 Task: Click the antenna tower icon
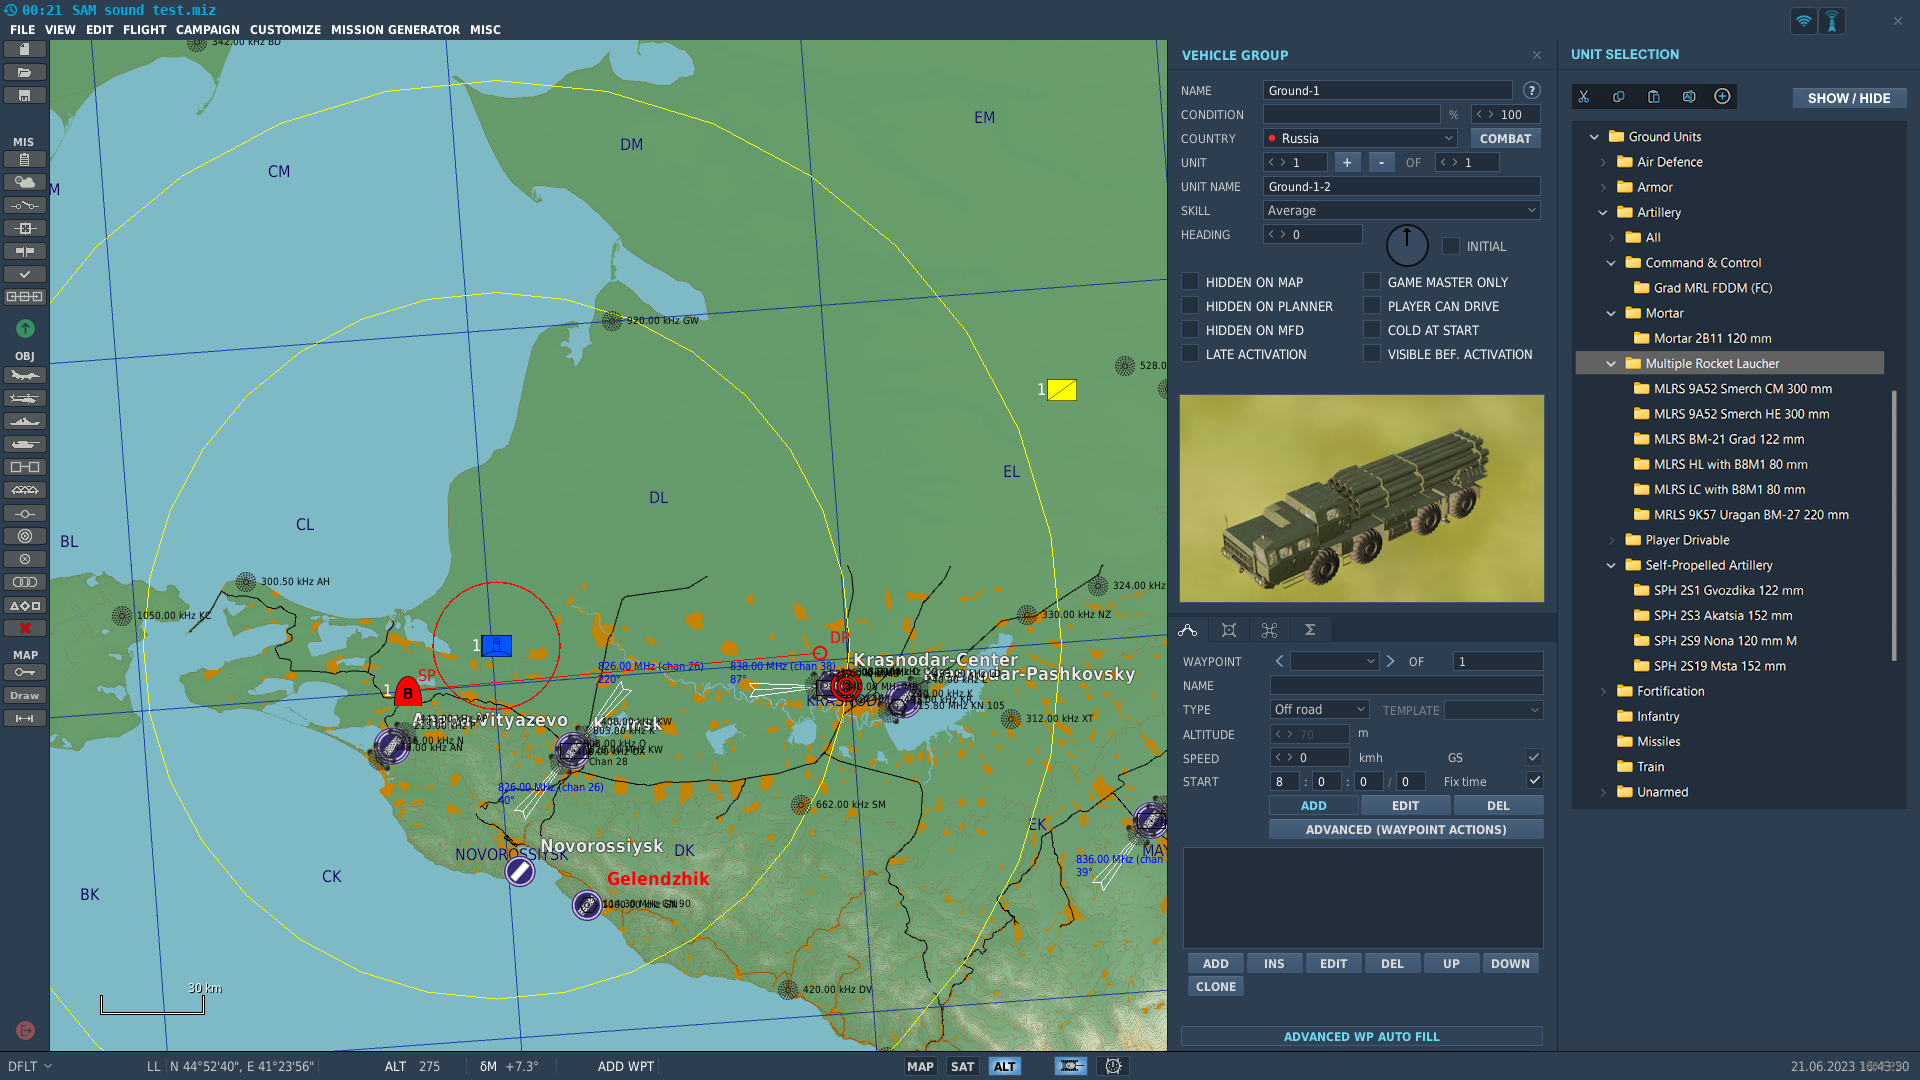1832,21
